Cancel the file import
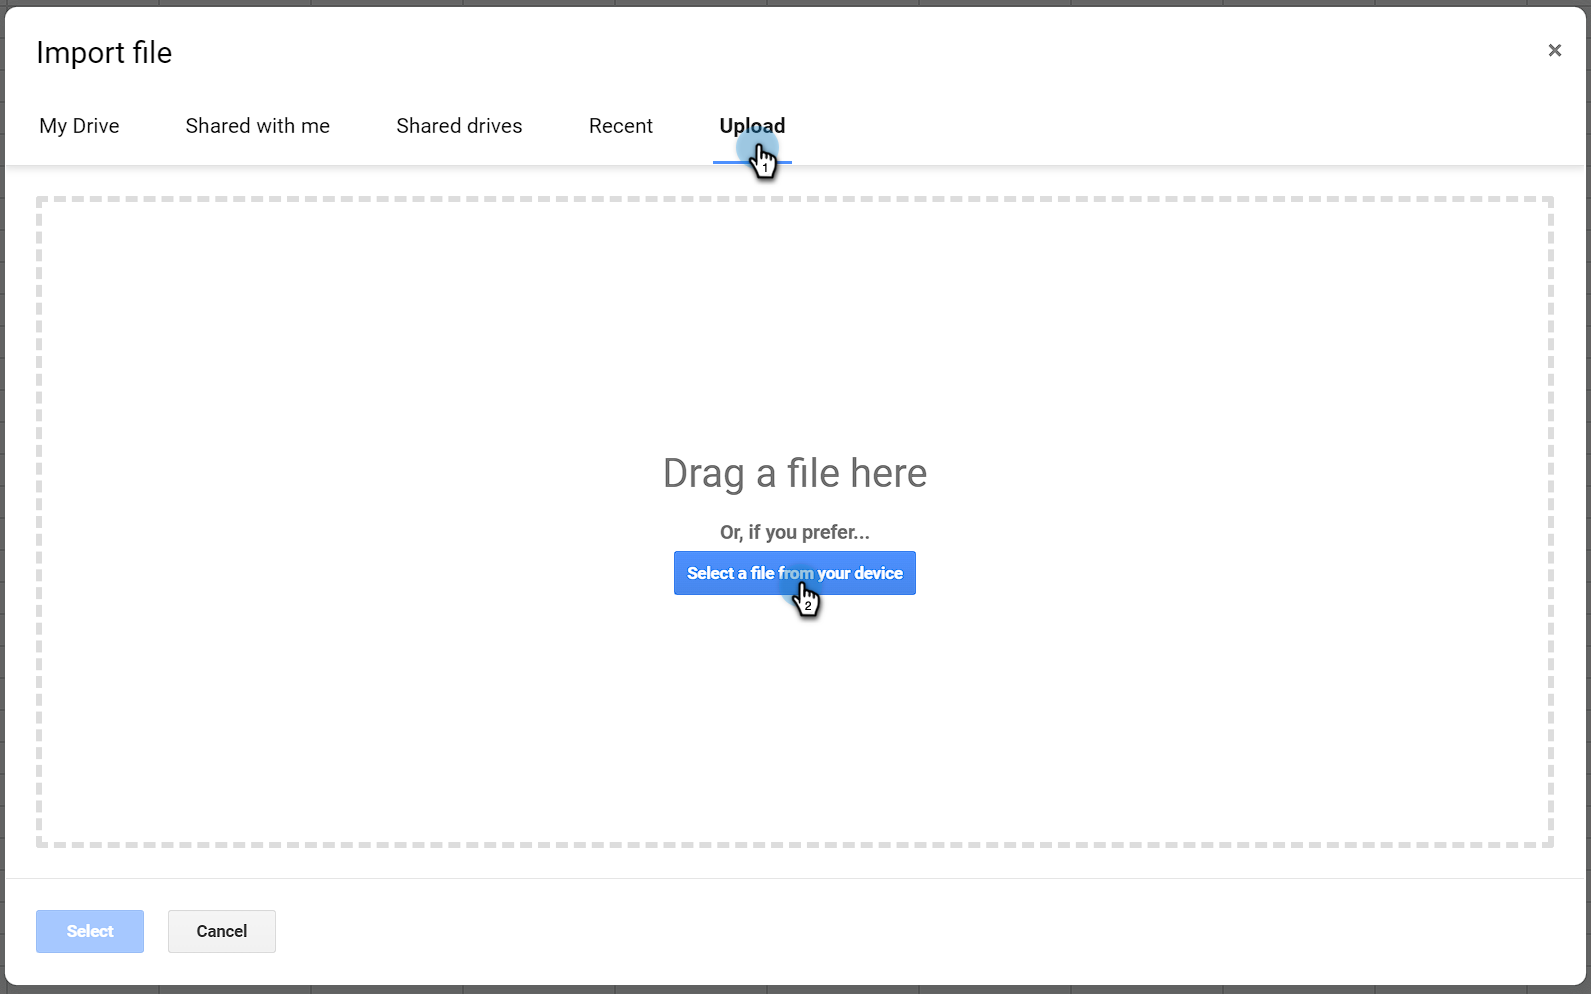This screenshot has height=994, width=1591. click(222, 931)
